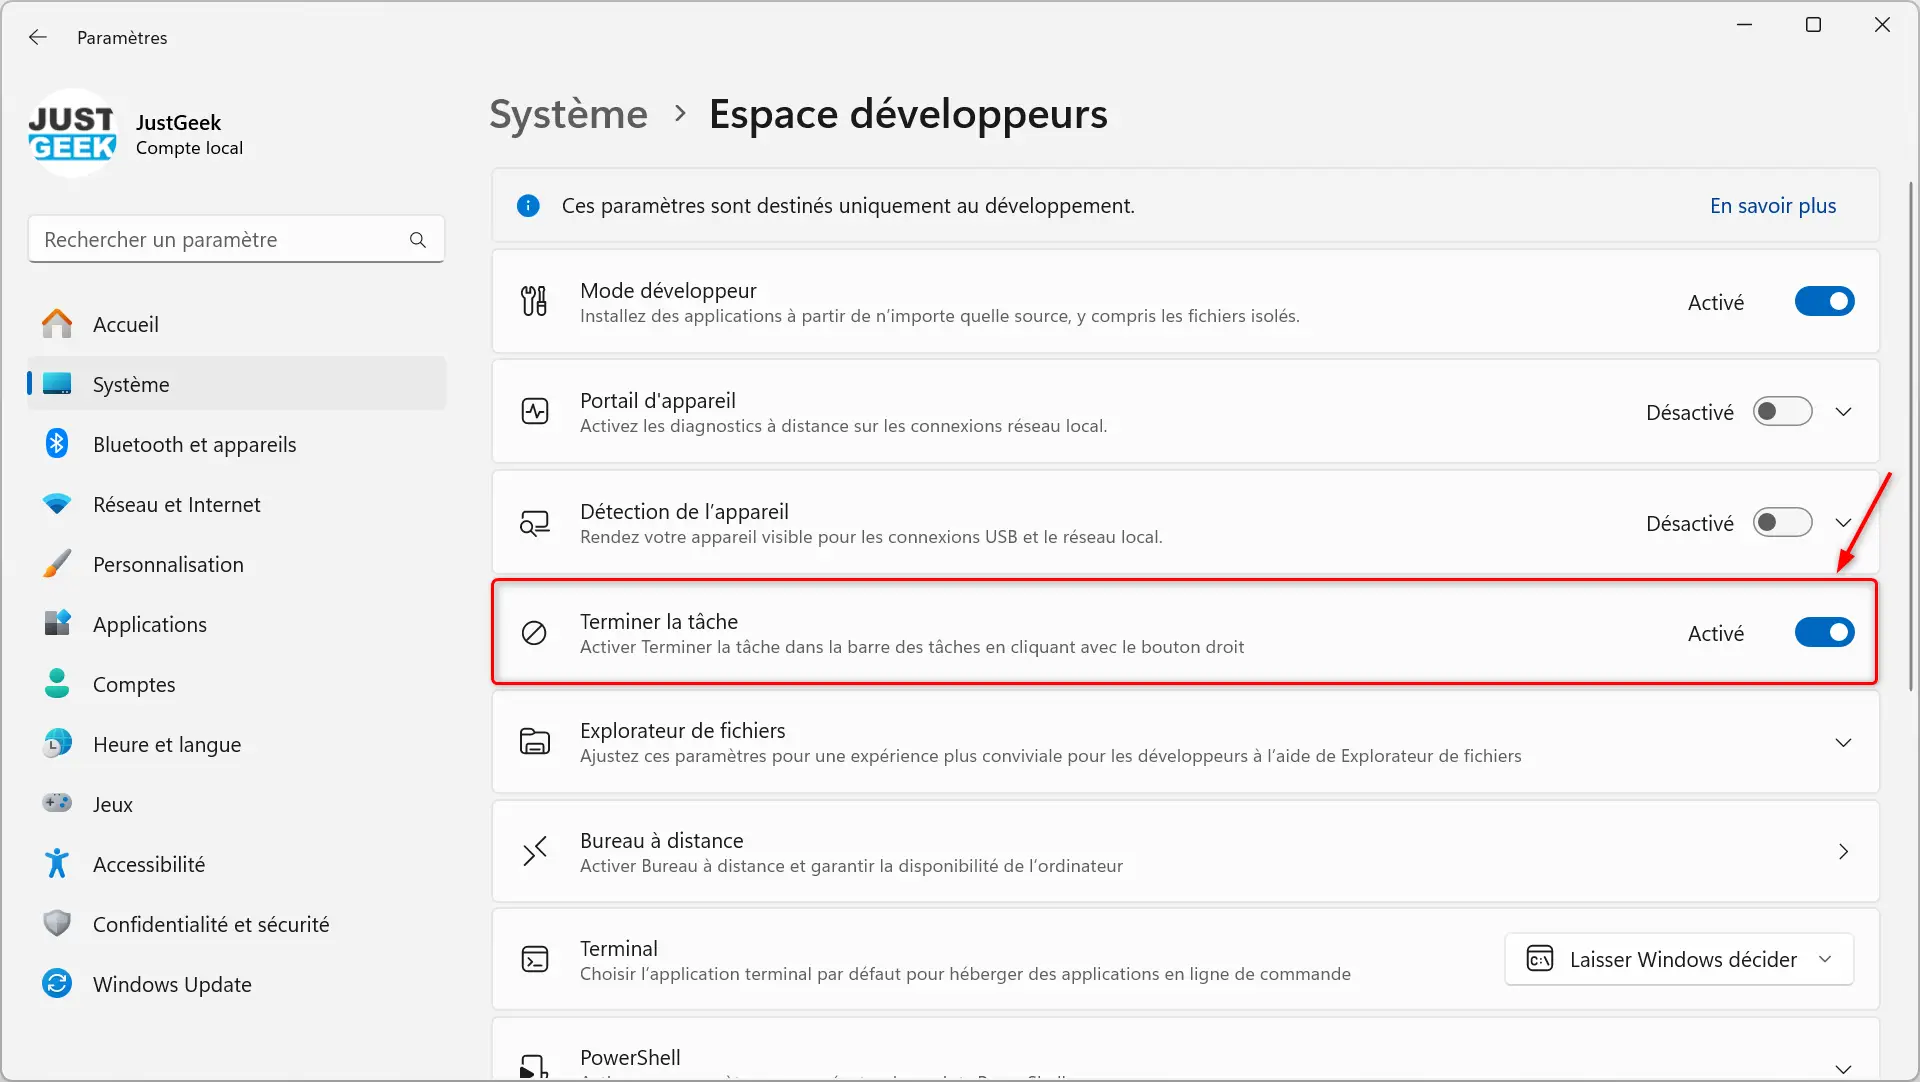1920x1082 pixels.
Task: Go to Réseau et Internet
Action: coord(237,504)
